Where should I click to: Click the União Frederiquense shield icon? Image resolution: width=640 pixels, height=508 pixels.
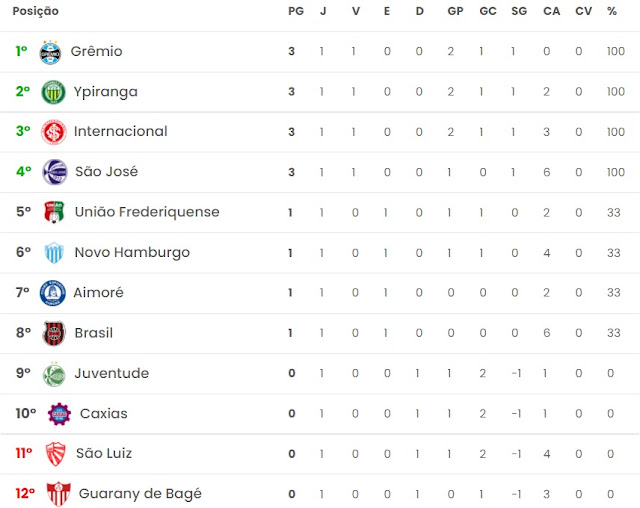pyautogui.click(x=54, y=212)
